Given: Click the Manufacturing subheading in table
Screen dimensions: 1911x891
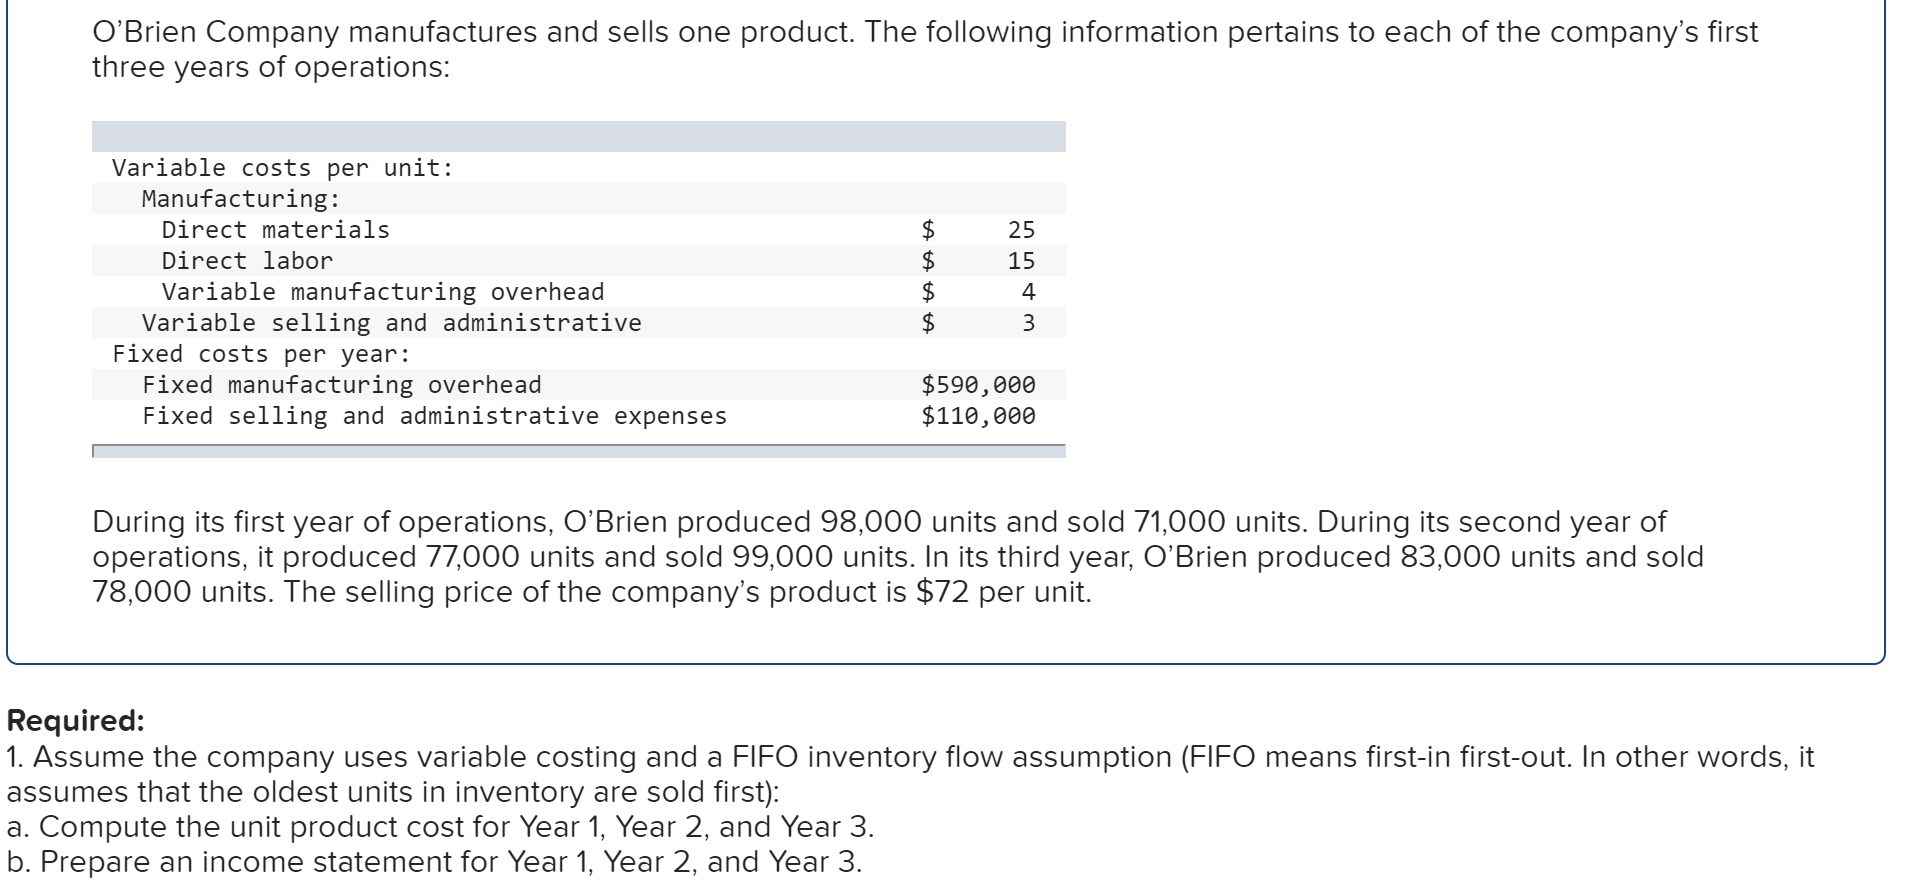Looking at the screenshot, I should [x=241, y=199].
